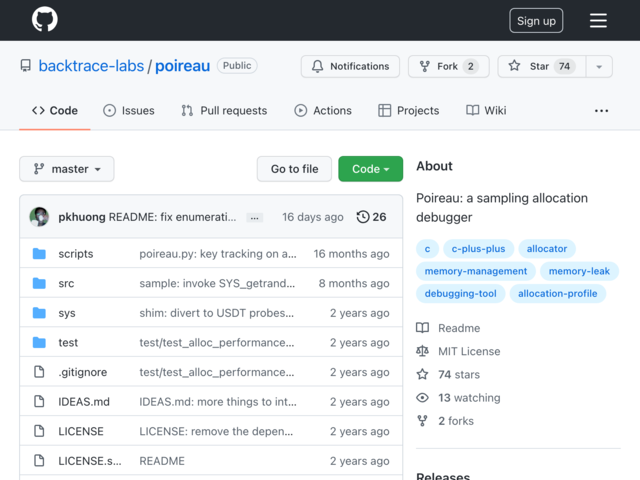Click the folder icon for src
The width and height of the screenshot is (640, 480).
[39, 283]
